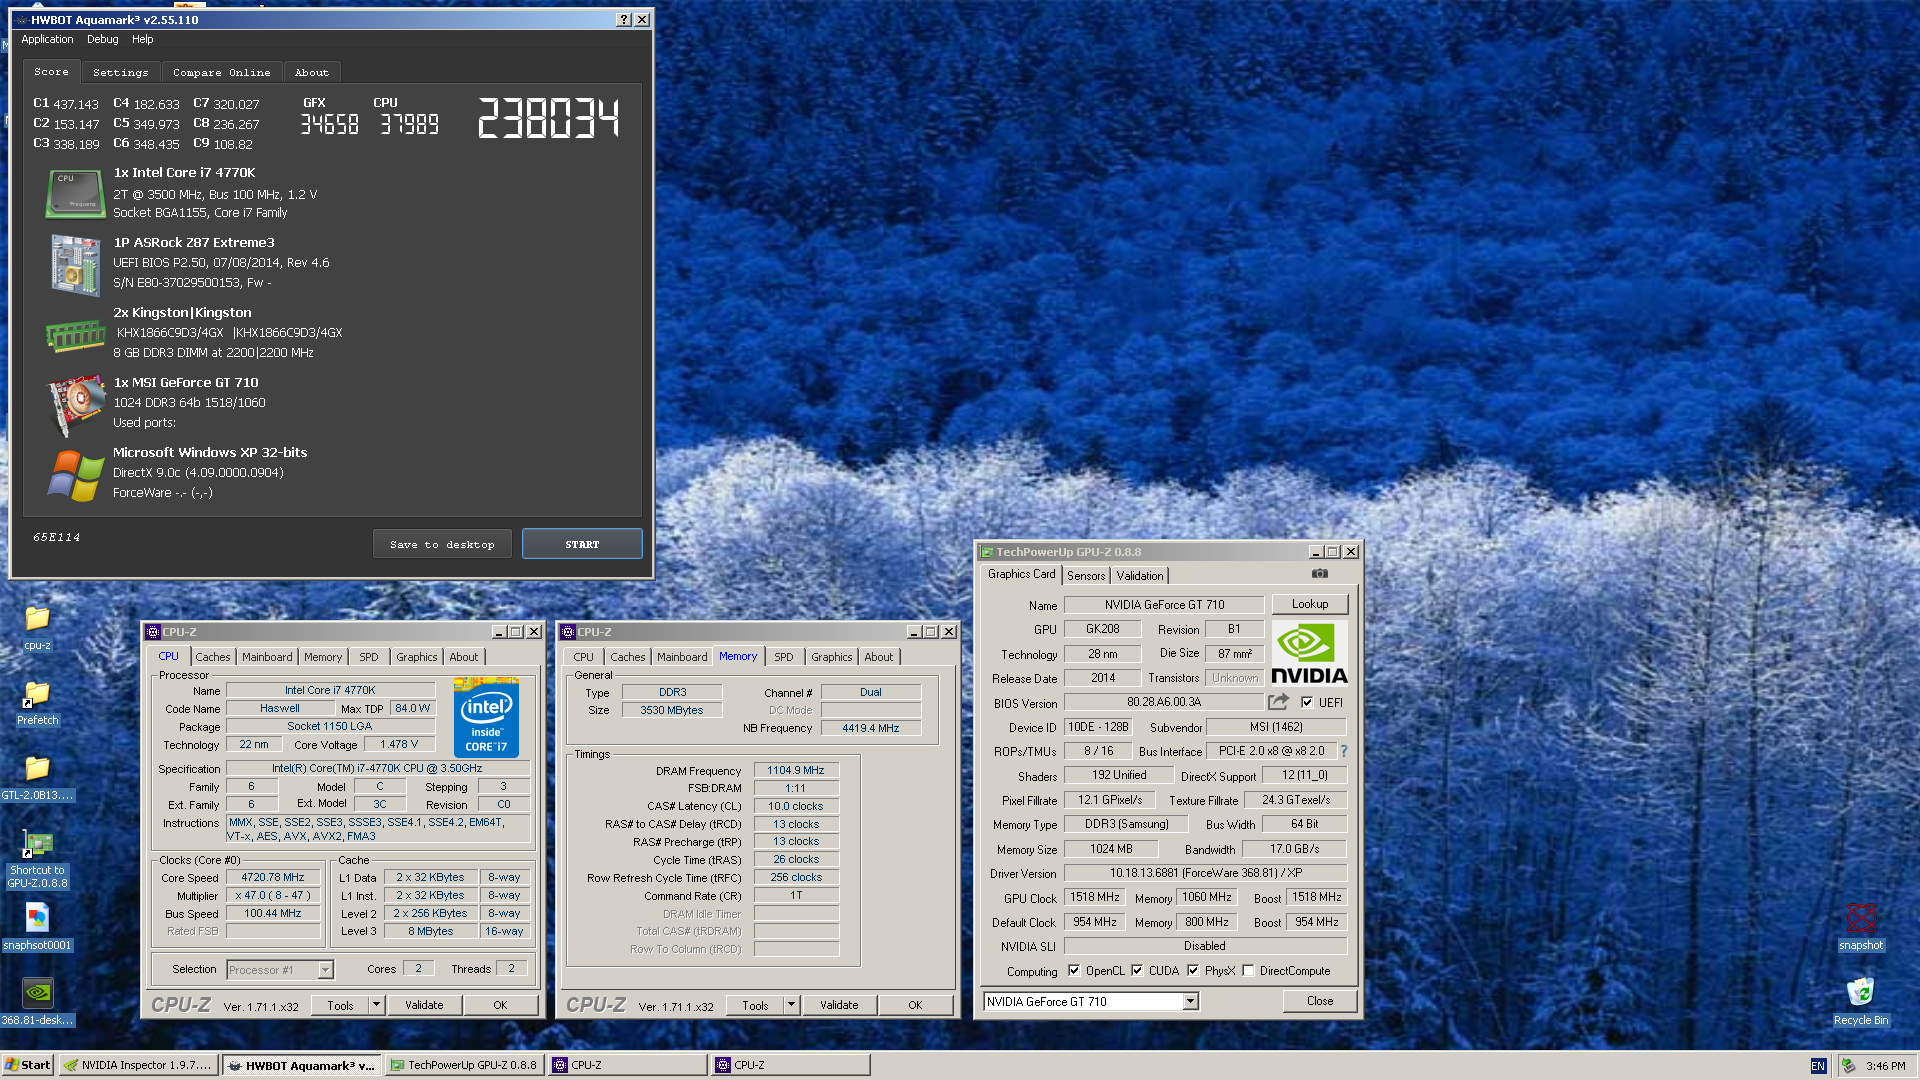The height and width of the screenshot is (1080, 1920).
Task: Toggle the UEFI checkbox in GPU-Z
Action: point(1306,702)
